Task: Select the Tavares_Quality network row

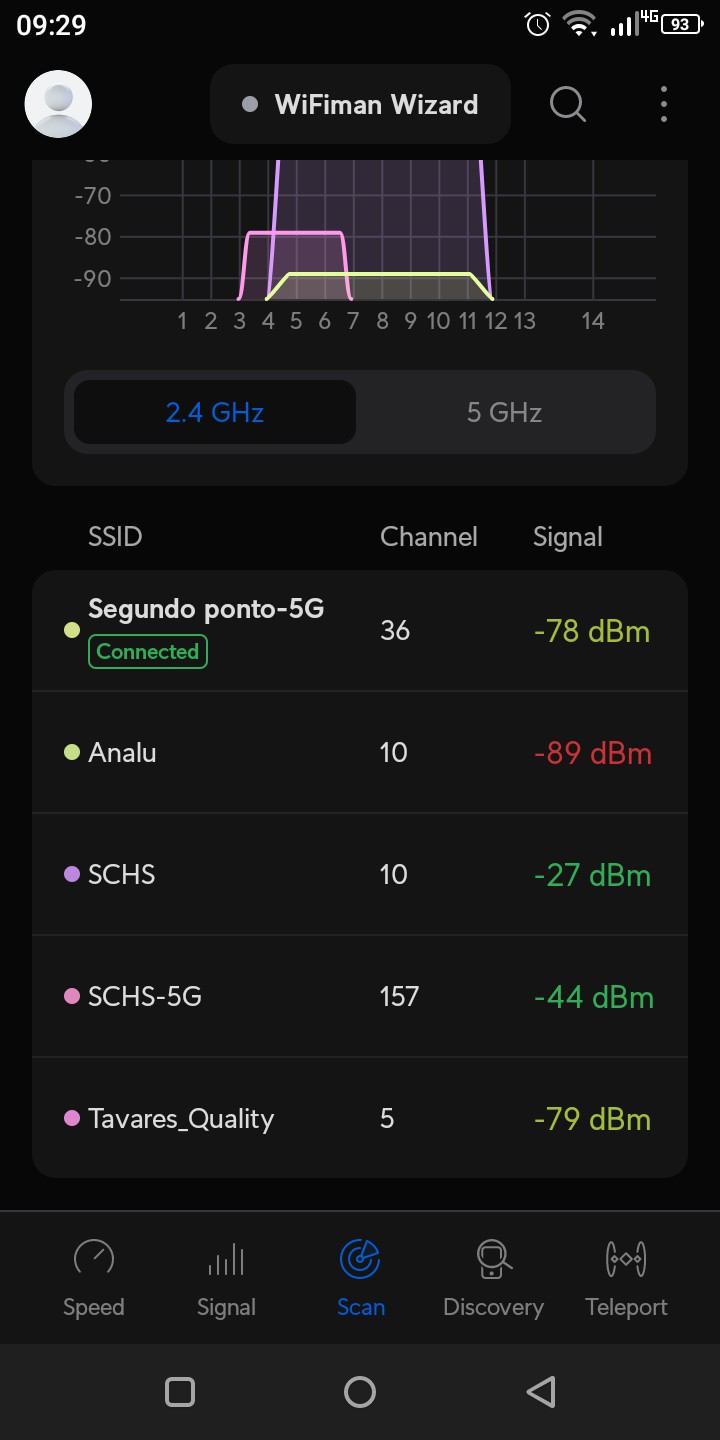Action: click(x=360, y=1119)
